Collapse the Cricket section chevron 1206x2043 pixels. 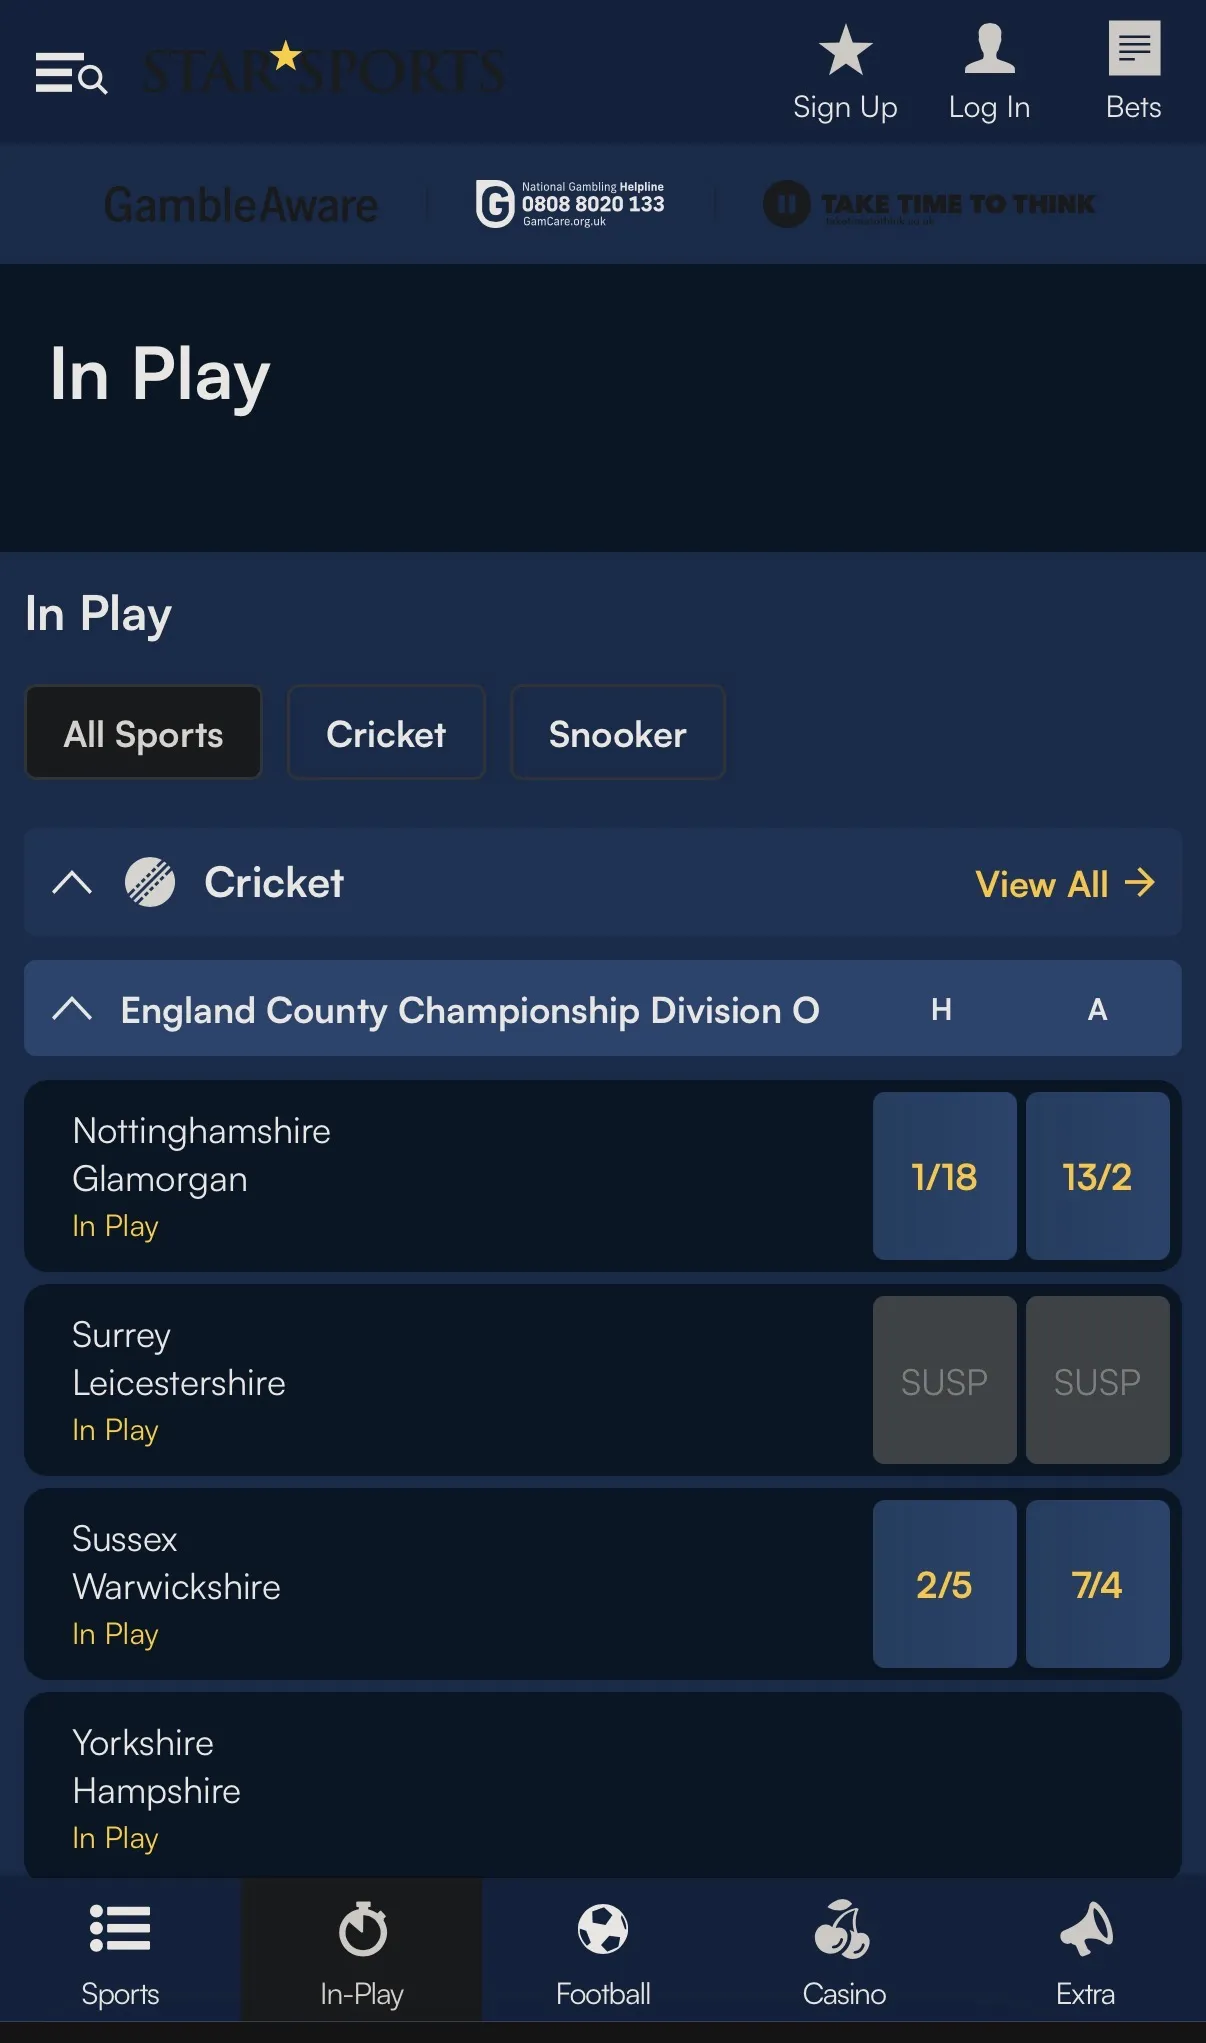click(71, 882)
